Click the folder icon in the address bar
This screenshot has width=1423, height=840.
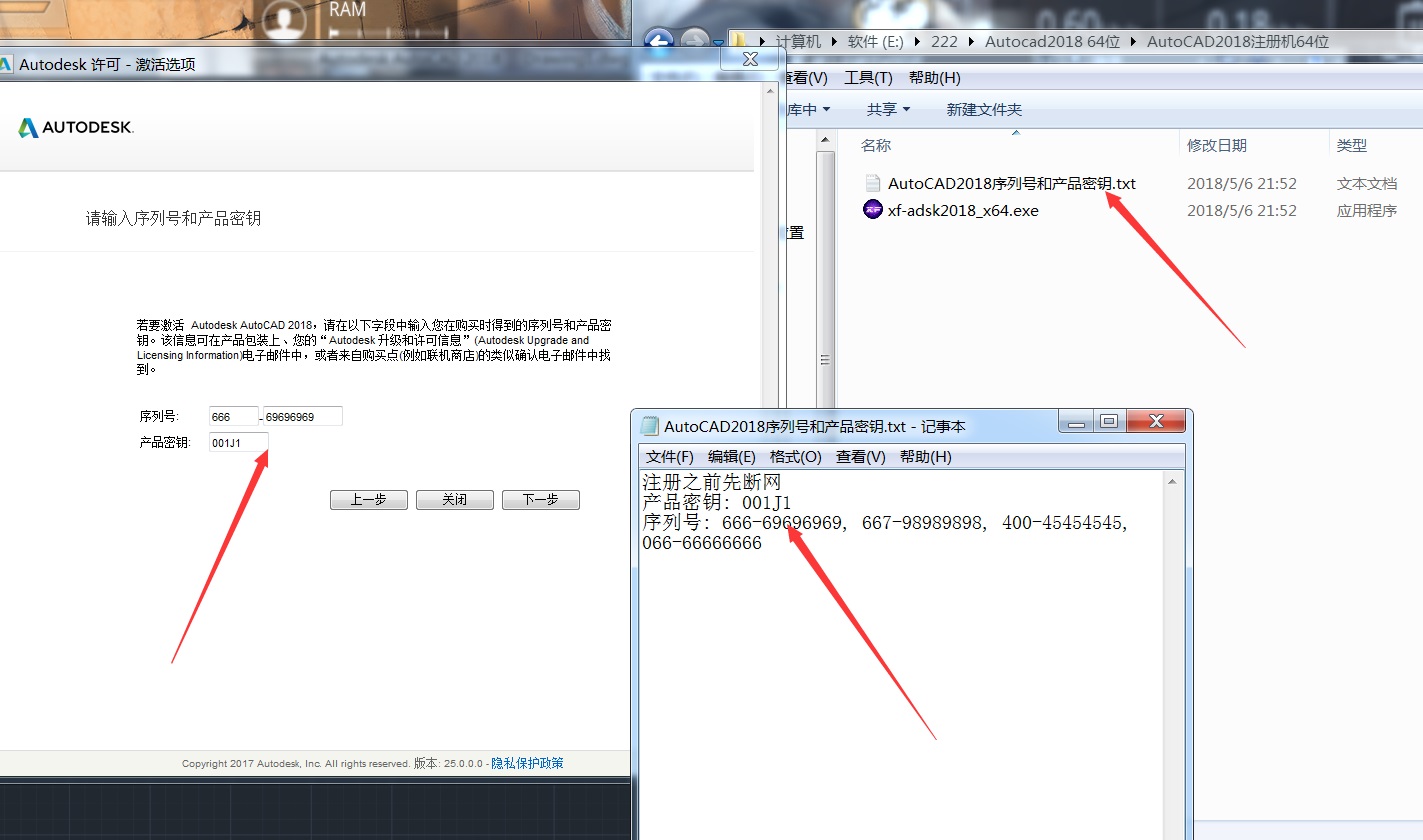[x=740, y=41]
